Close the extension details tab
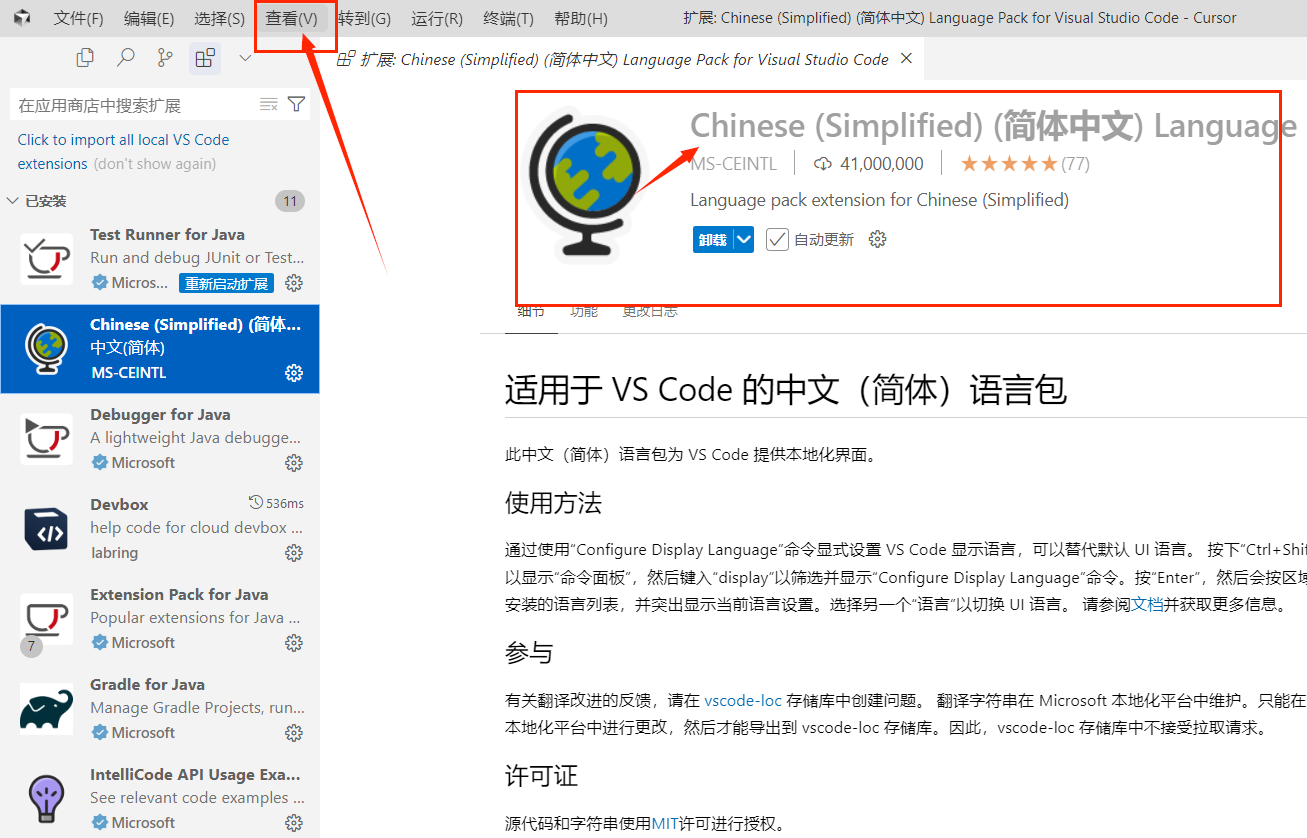Viewport: 1307px width, 838px height. [x=906, y=59]
